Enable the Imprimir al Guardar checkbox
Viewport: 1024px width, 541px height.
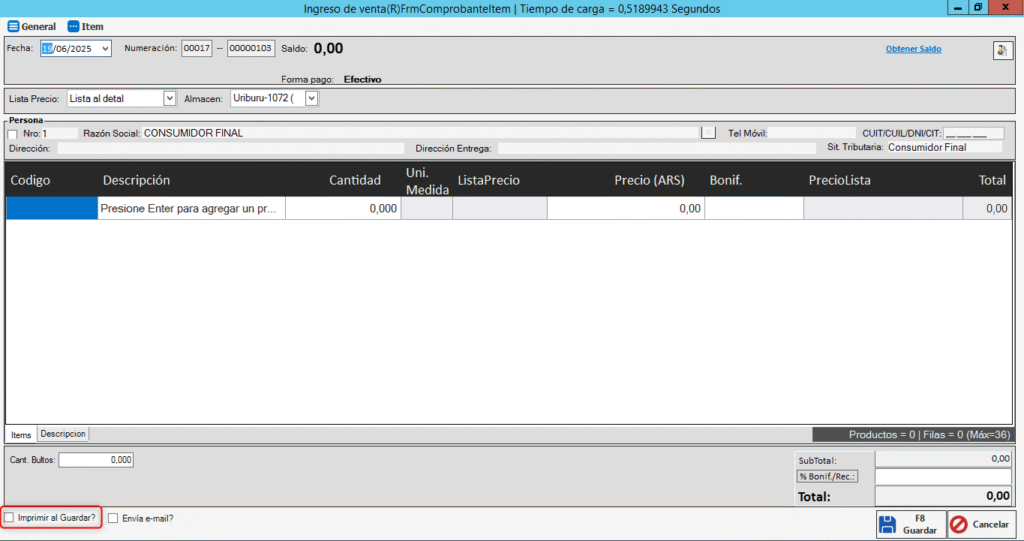10,518
